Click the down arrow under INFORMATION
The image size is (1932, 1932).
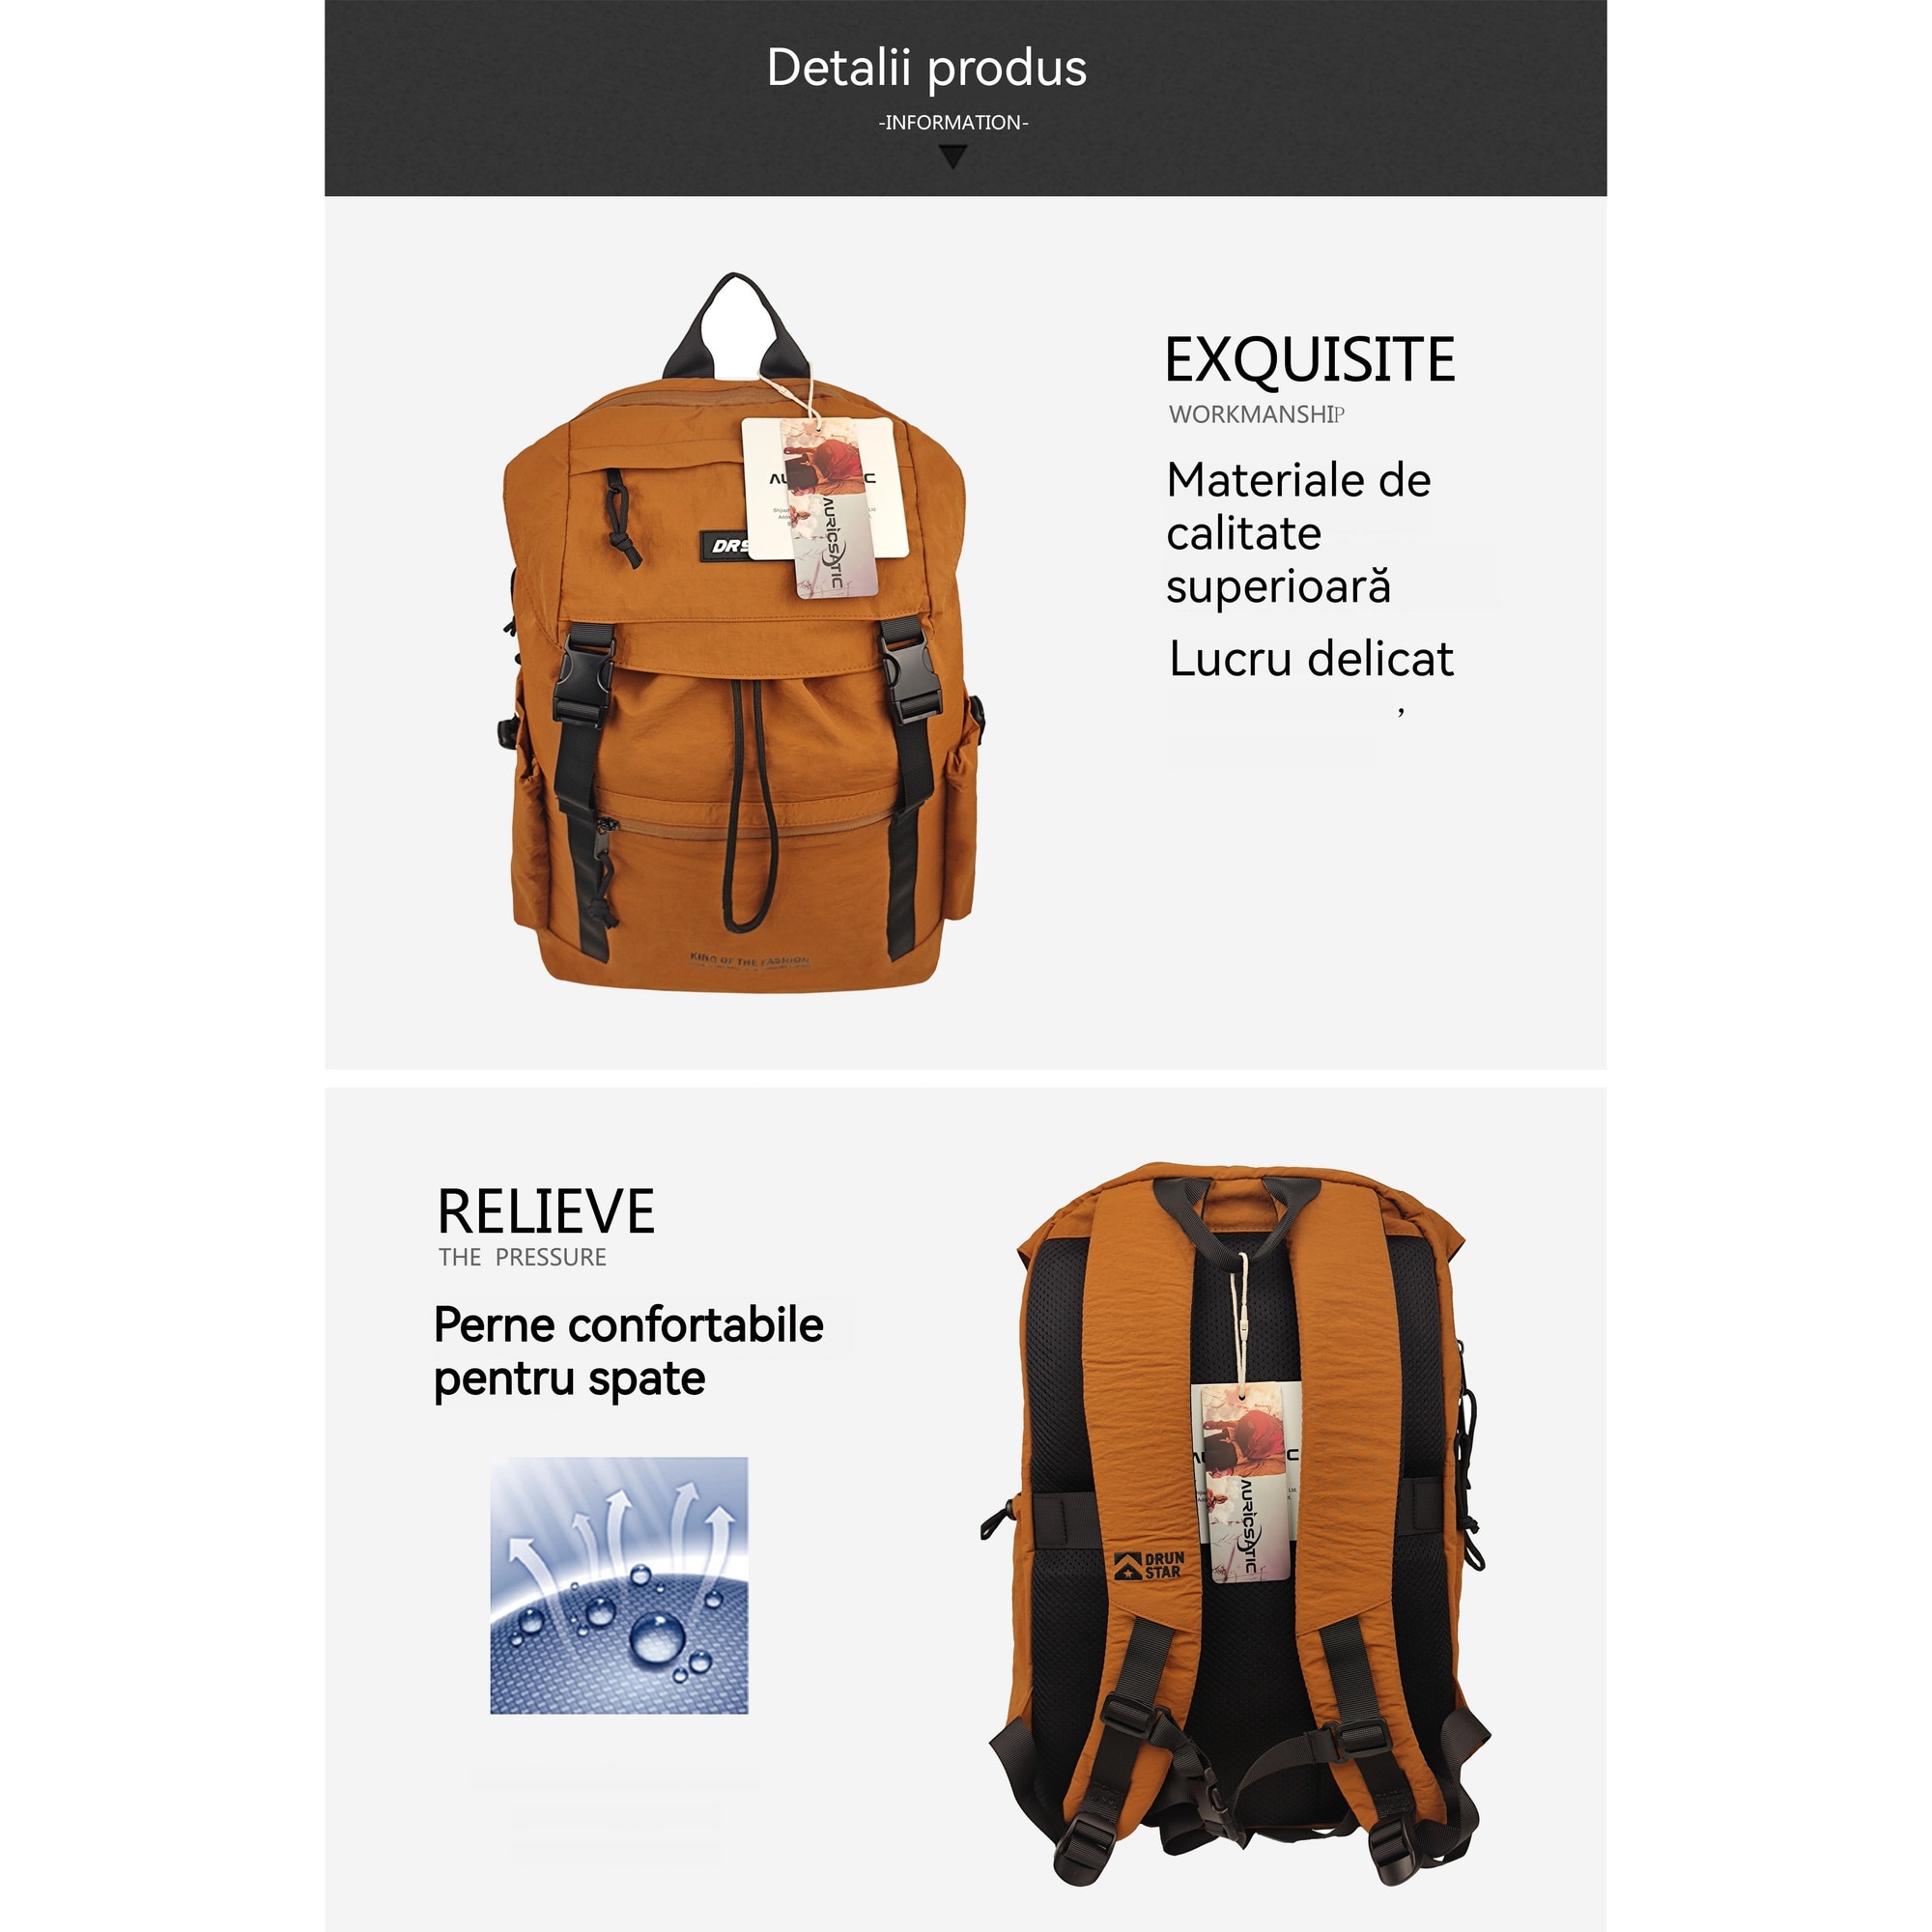pos(954,157)
